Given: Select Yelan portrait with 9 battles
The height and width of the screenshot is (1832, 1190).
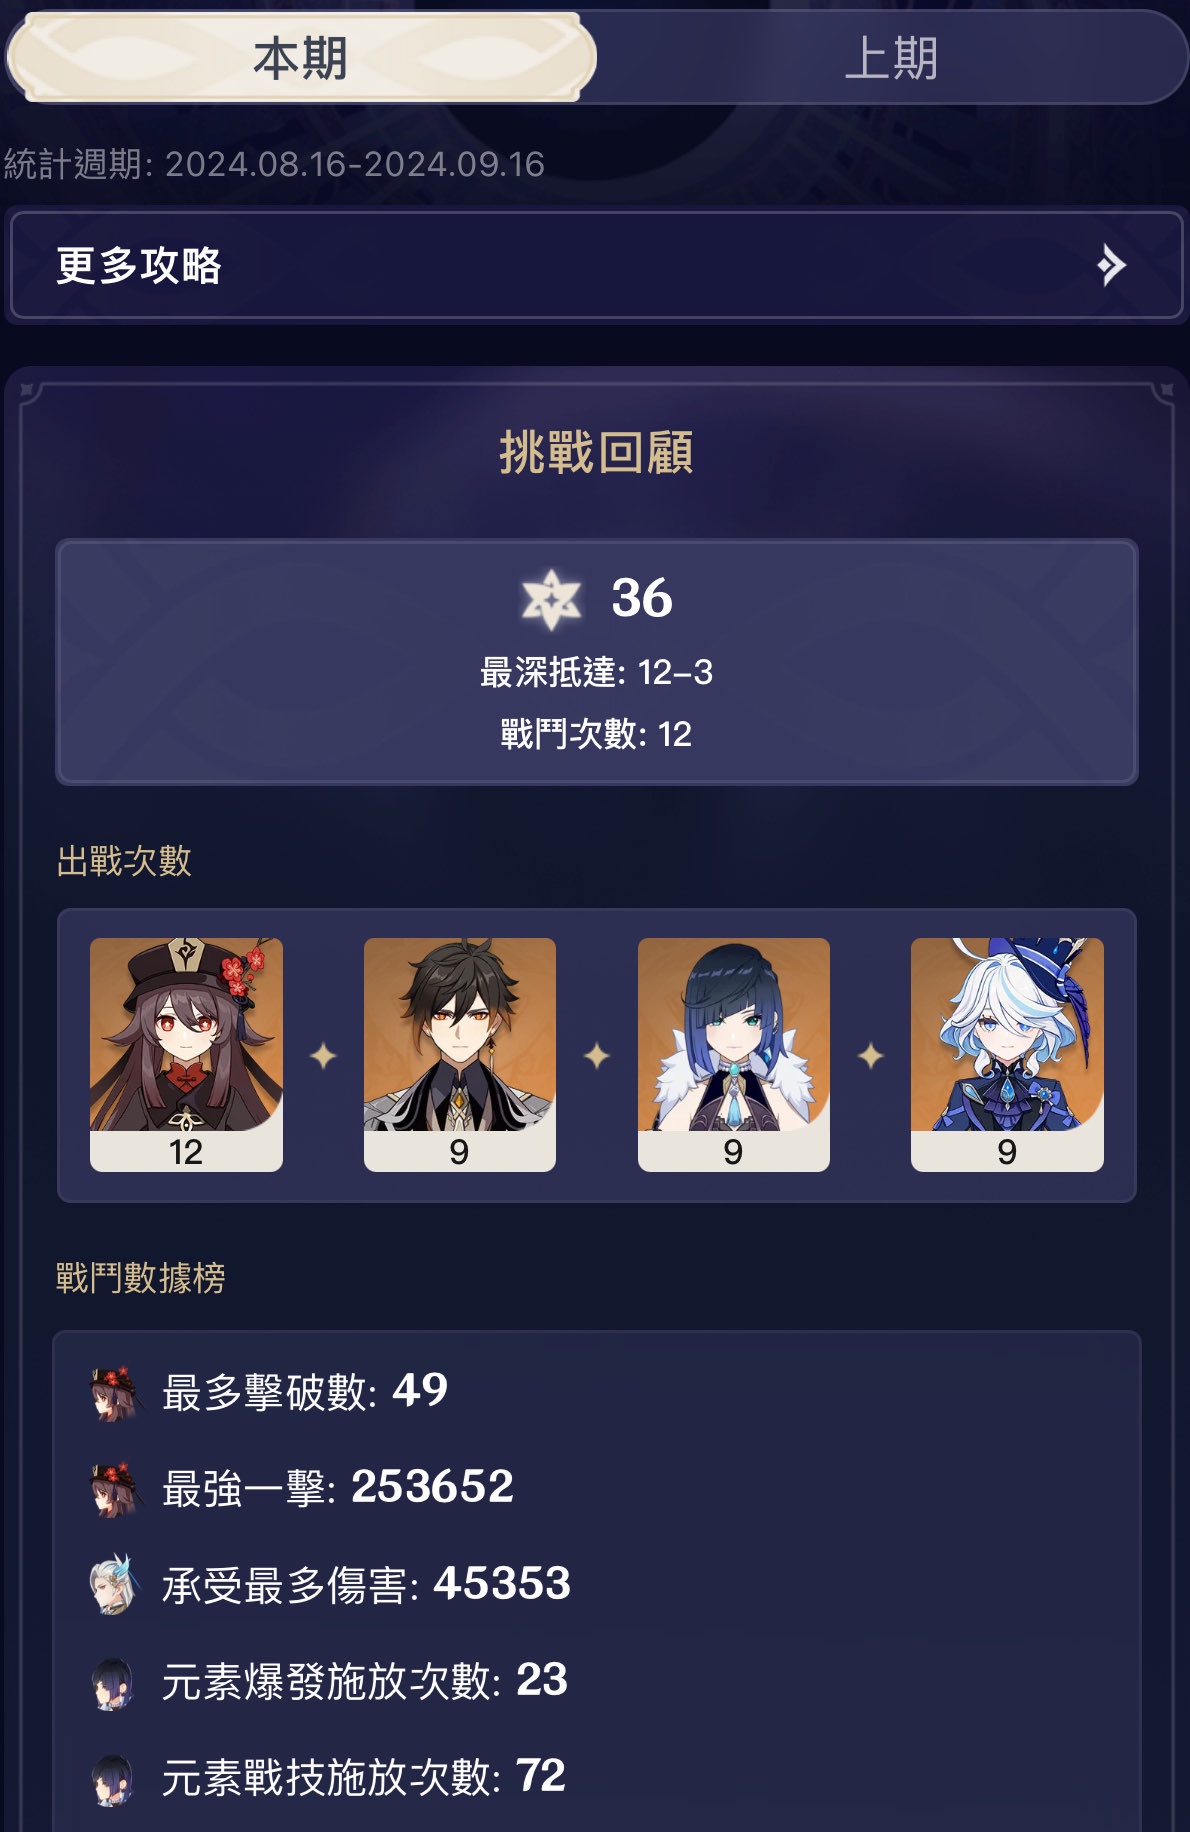Looking at the screenshot, I should point(733,1054).
